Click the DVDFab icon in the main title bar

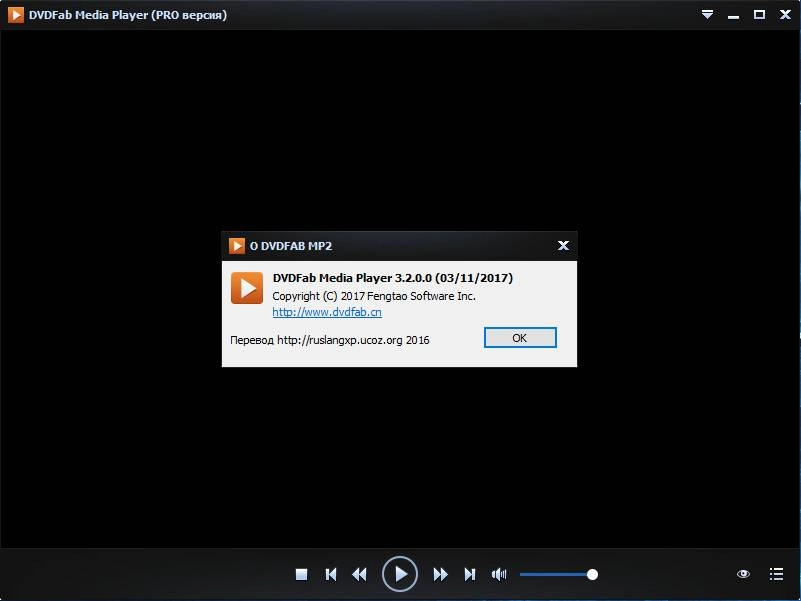click(x=16, y=15)
